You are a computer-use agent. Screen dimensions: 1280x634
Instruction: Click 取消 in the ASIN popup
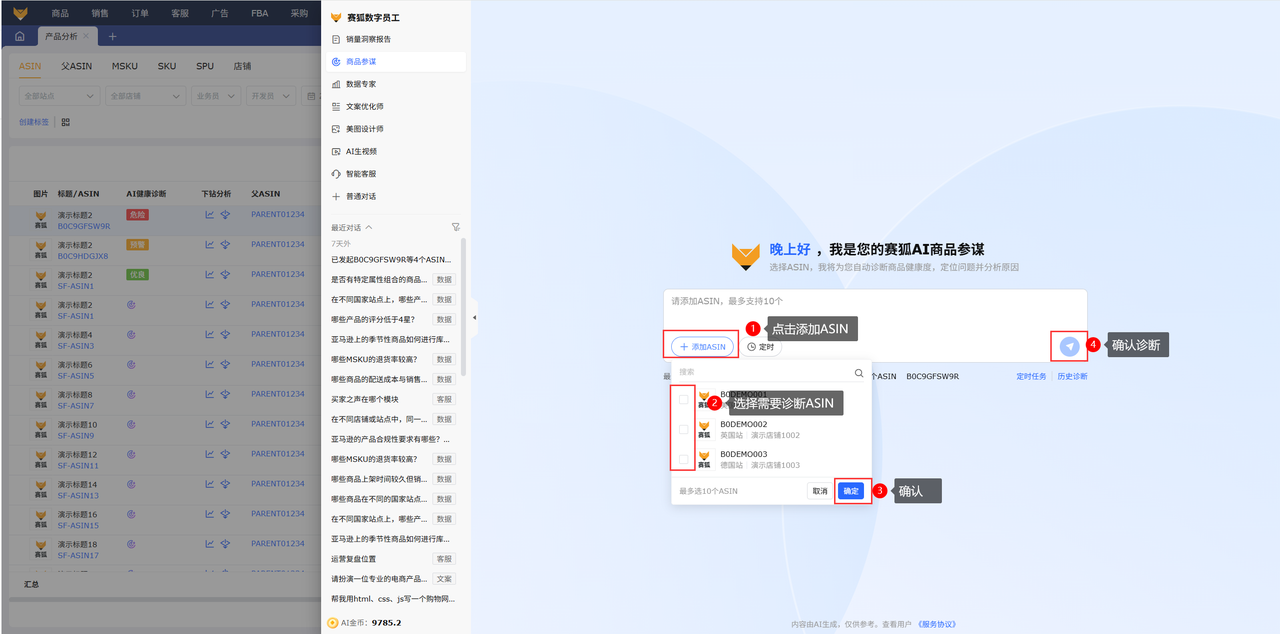820,491
